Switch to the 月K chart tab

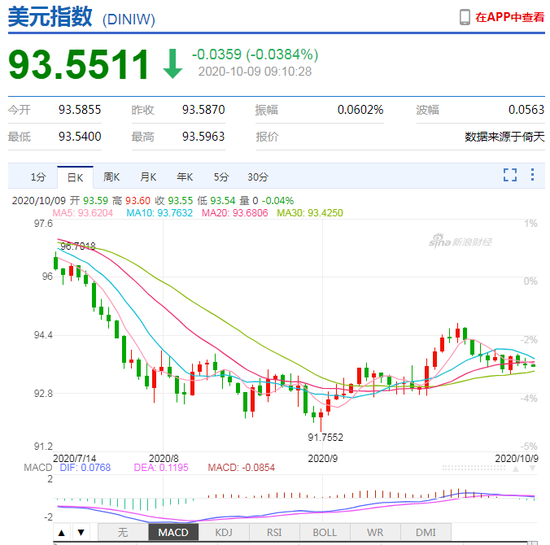(x=148, y=177)
